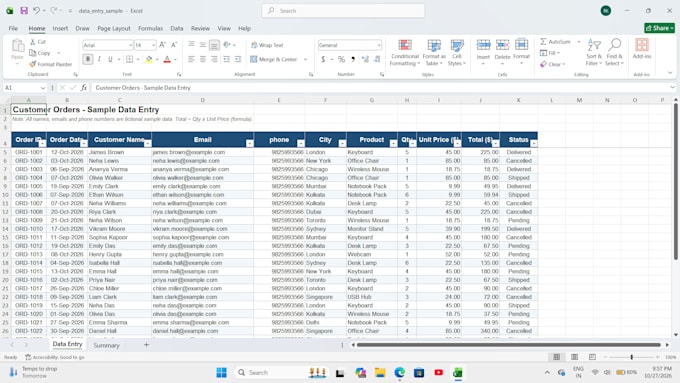Apply Percent Style number format
This screenshot has width=680, height=383.
341,59
